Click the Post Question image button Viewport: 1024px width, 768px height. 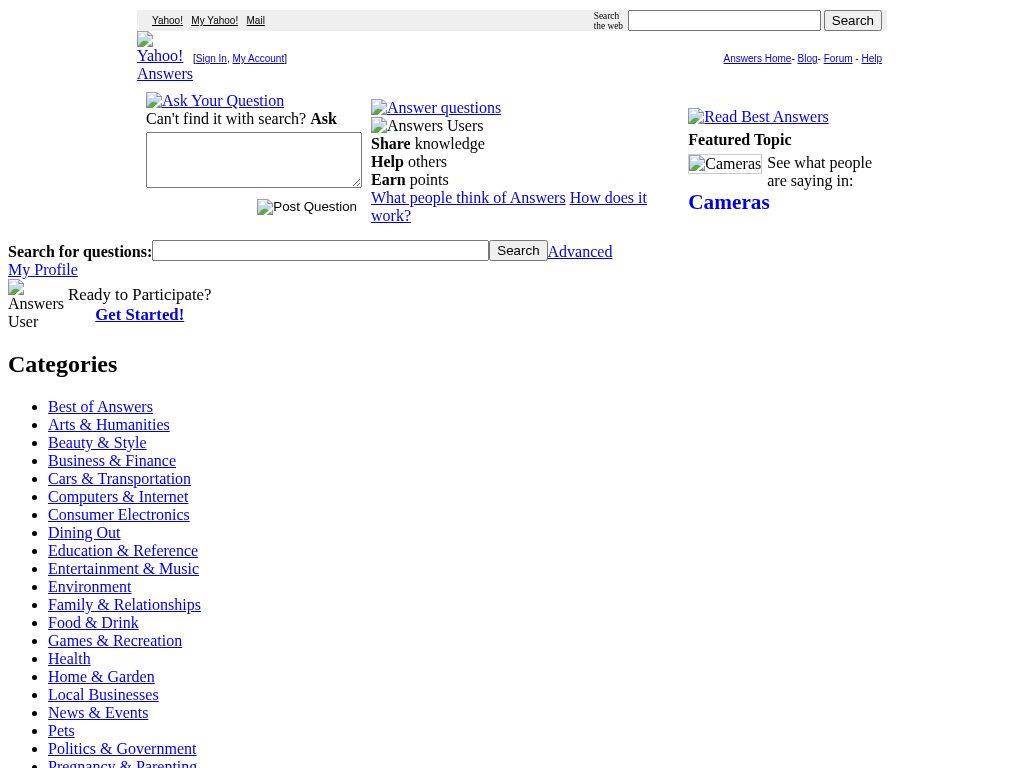(x=307, y=207)
